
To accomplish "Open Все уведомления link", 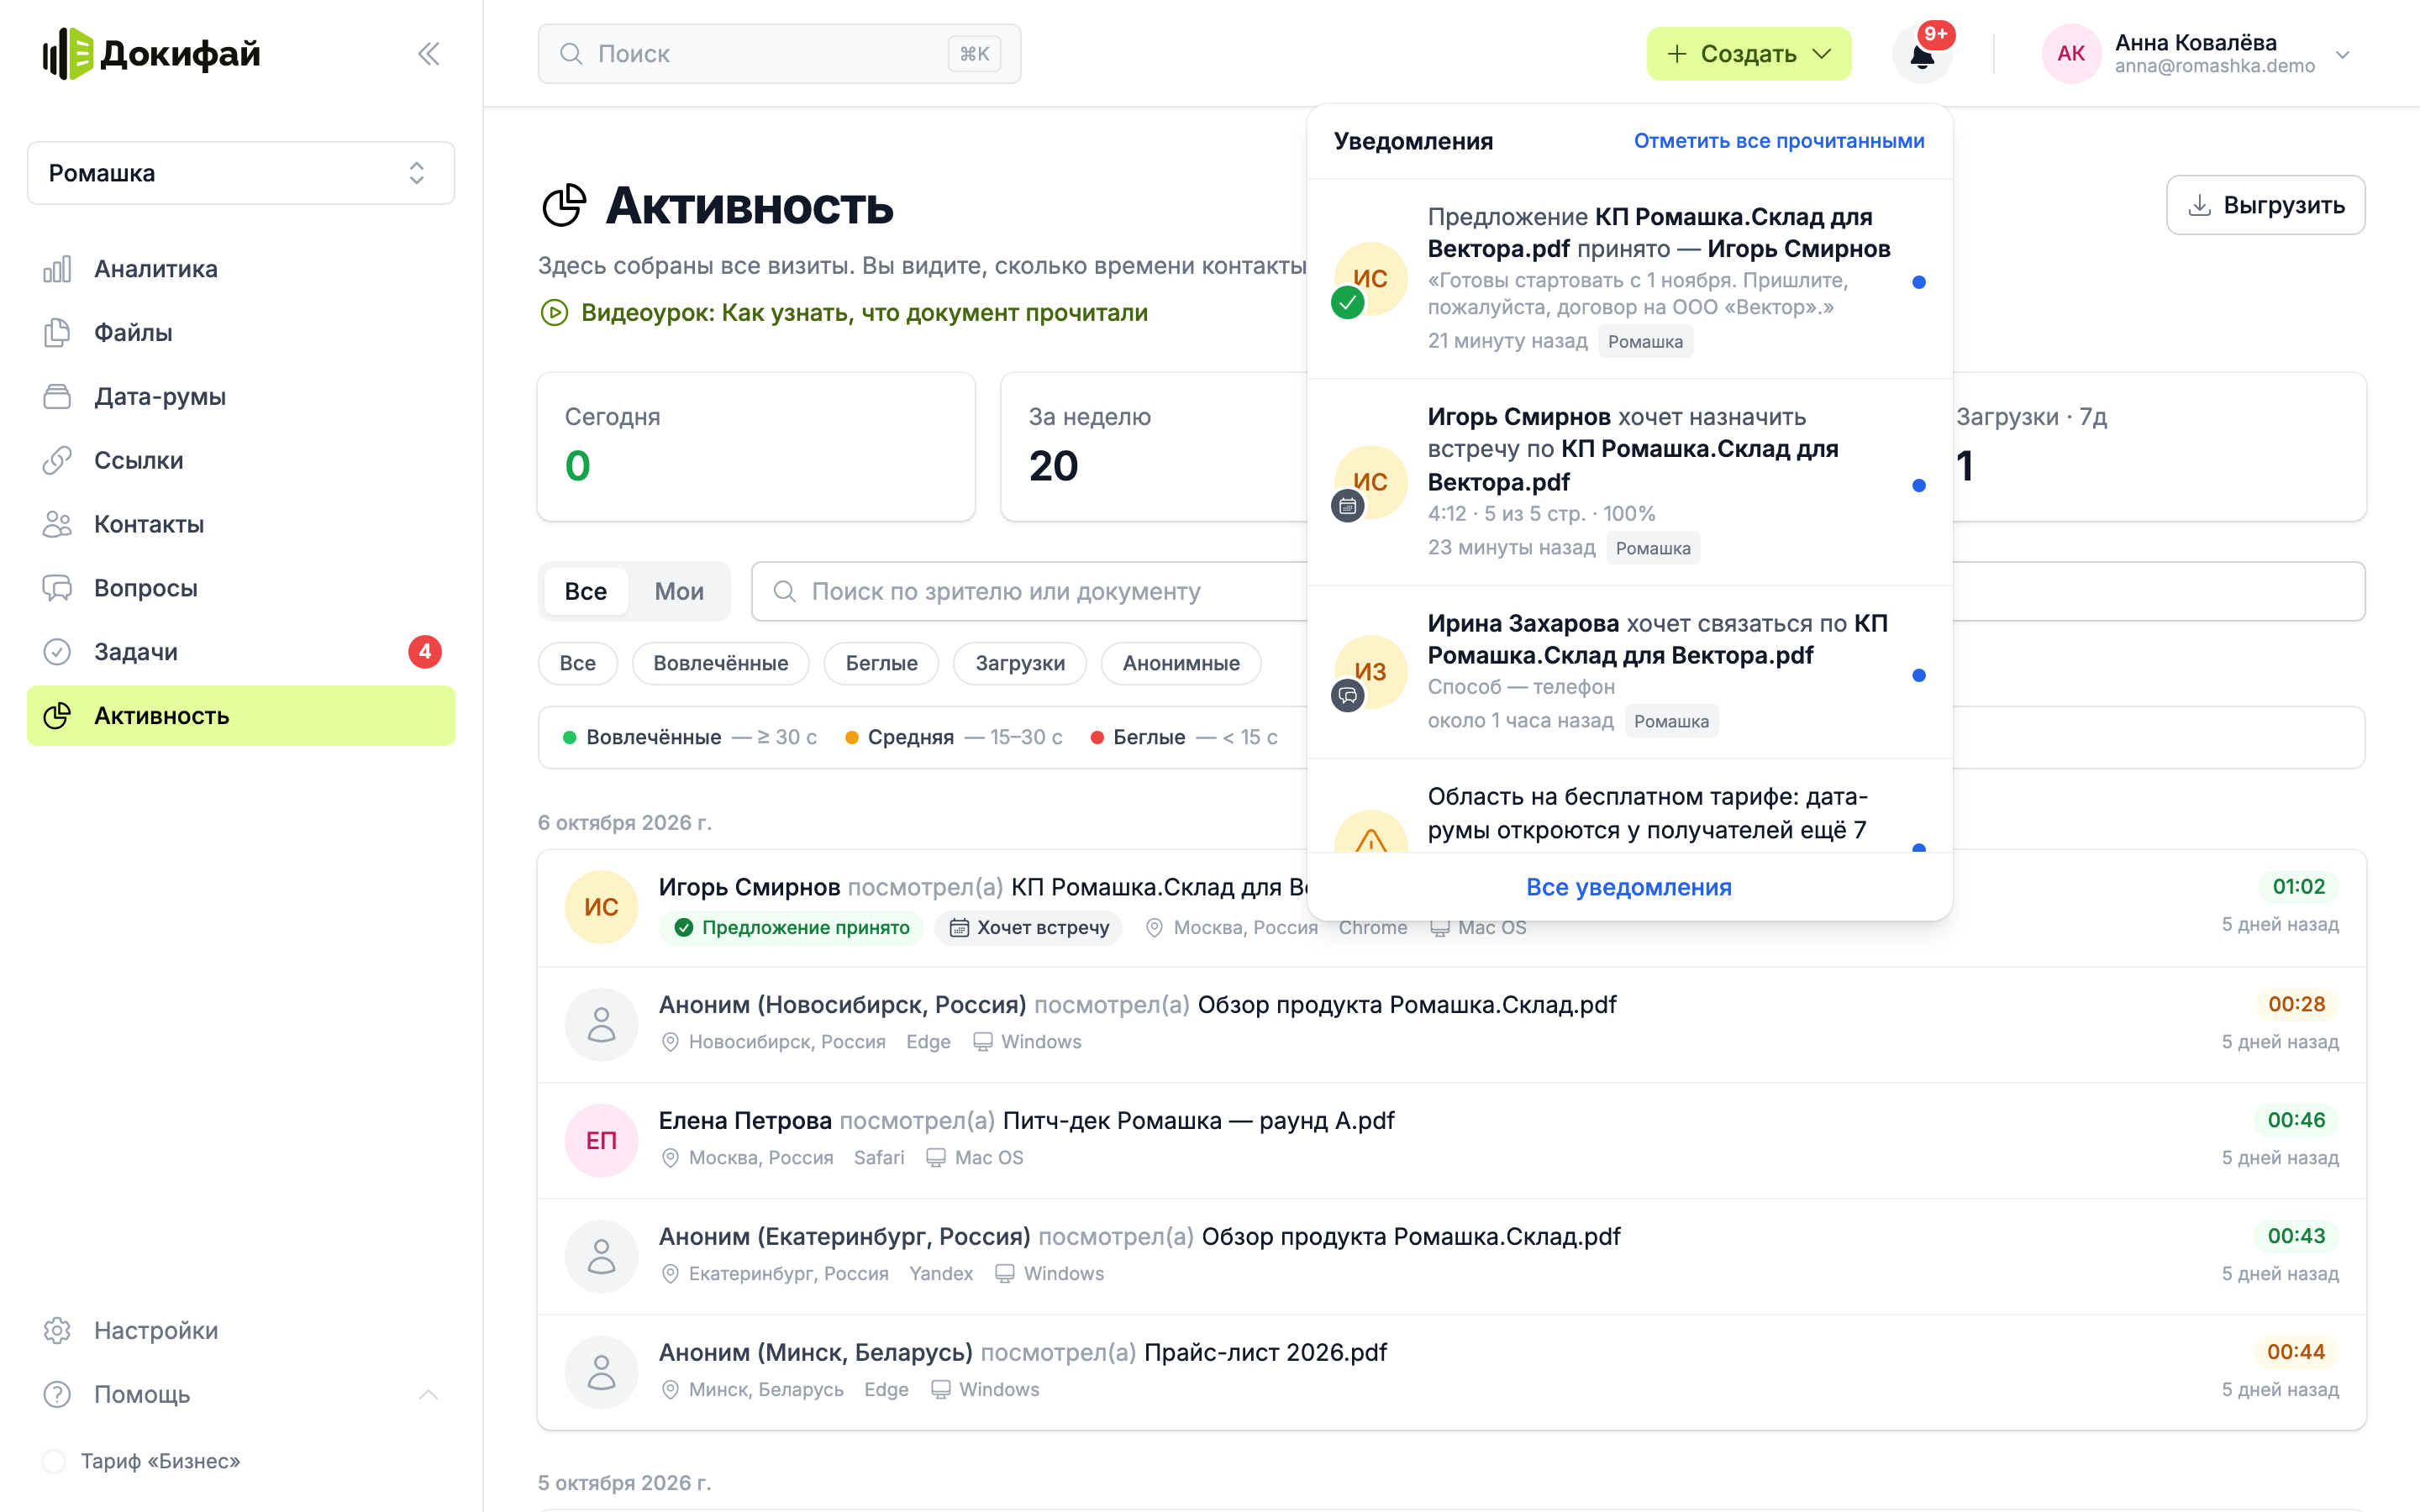I will 1629,887.
